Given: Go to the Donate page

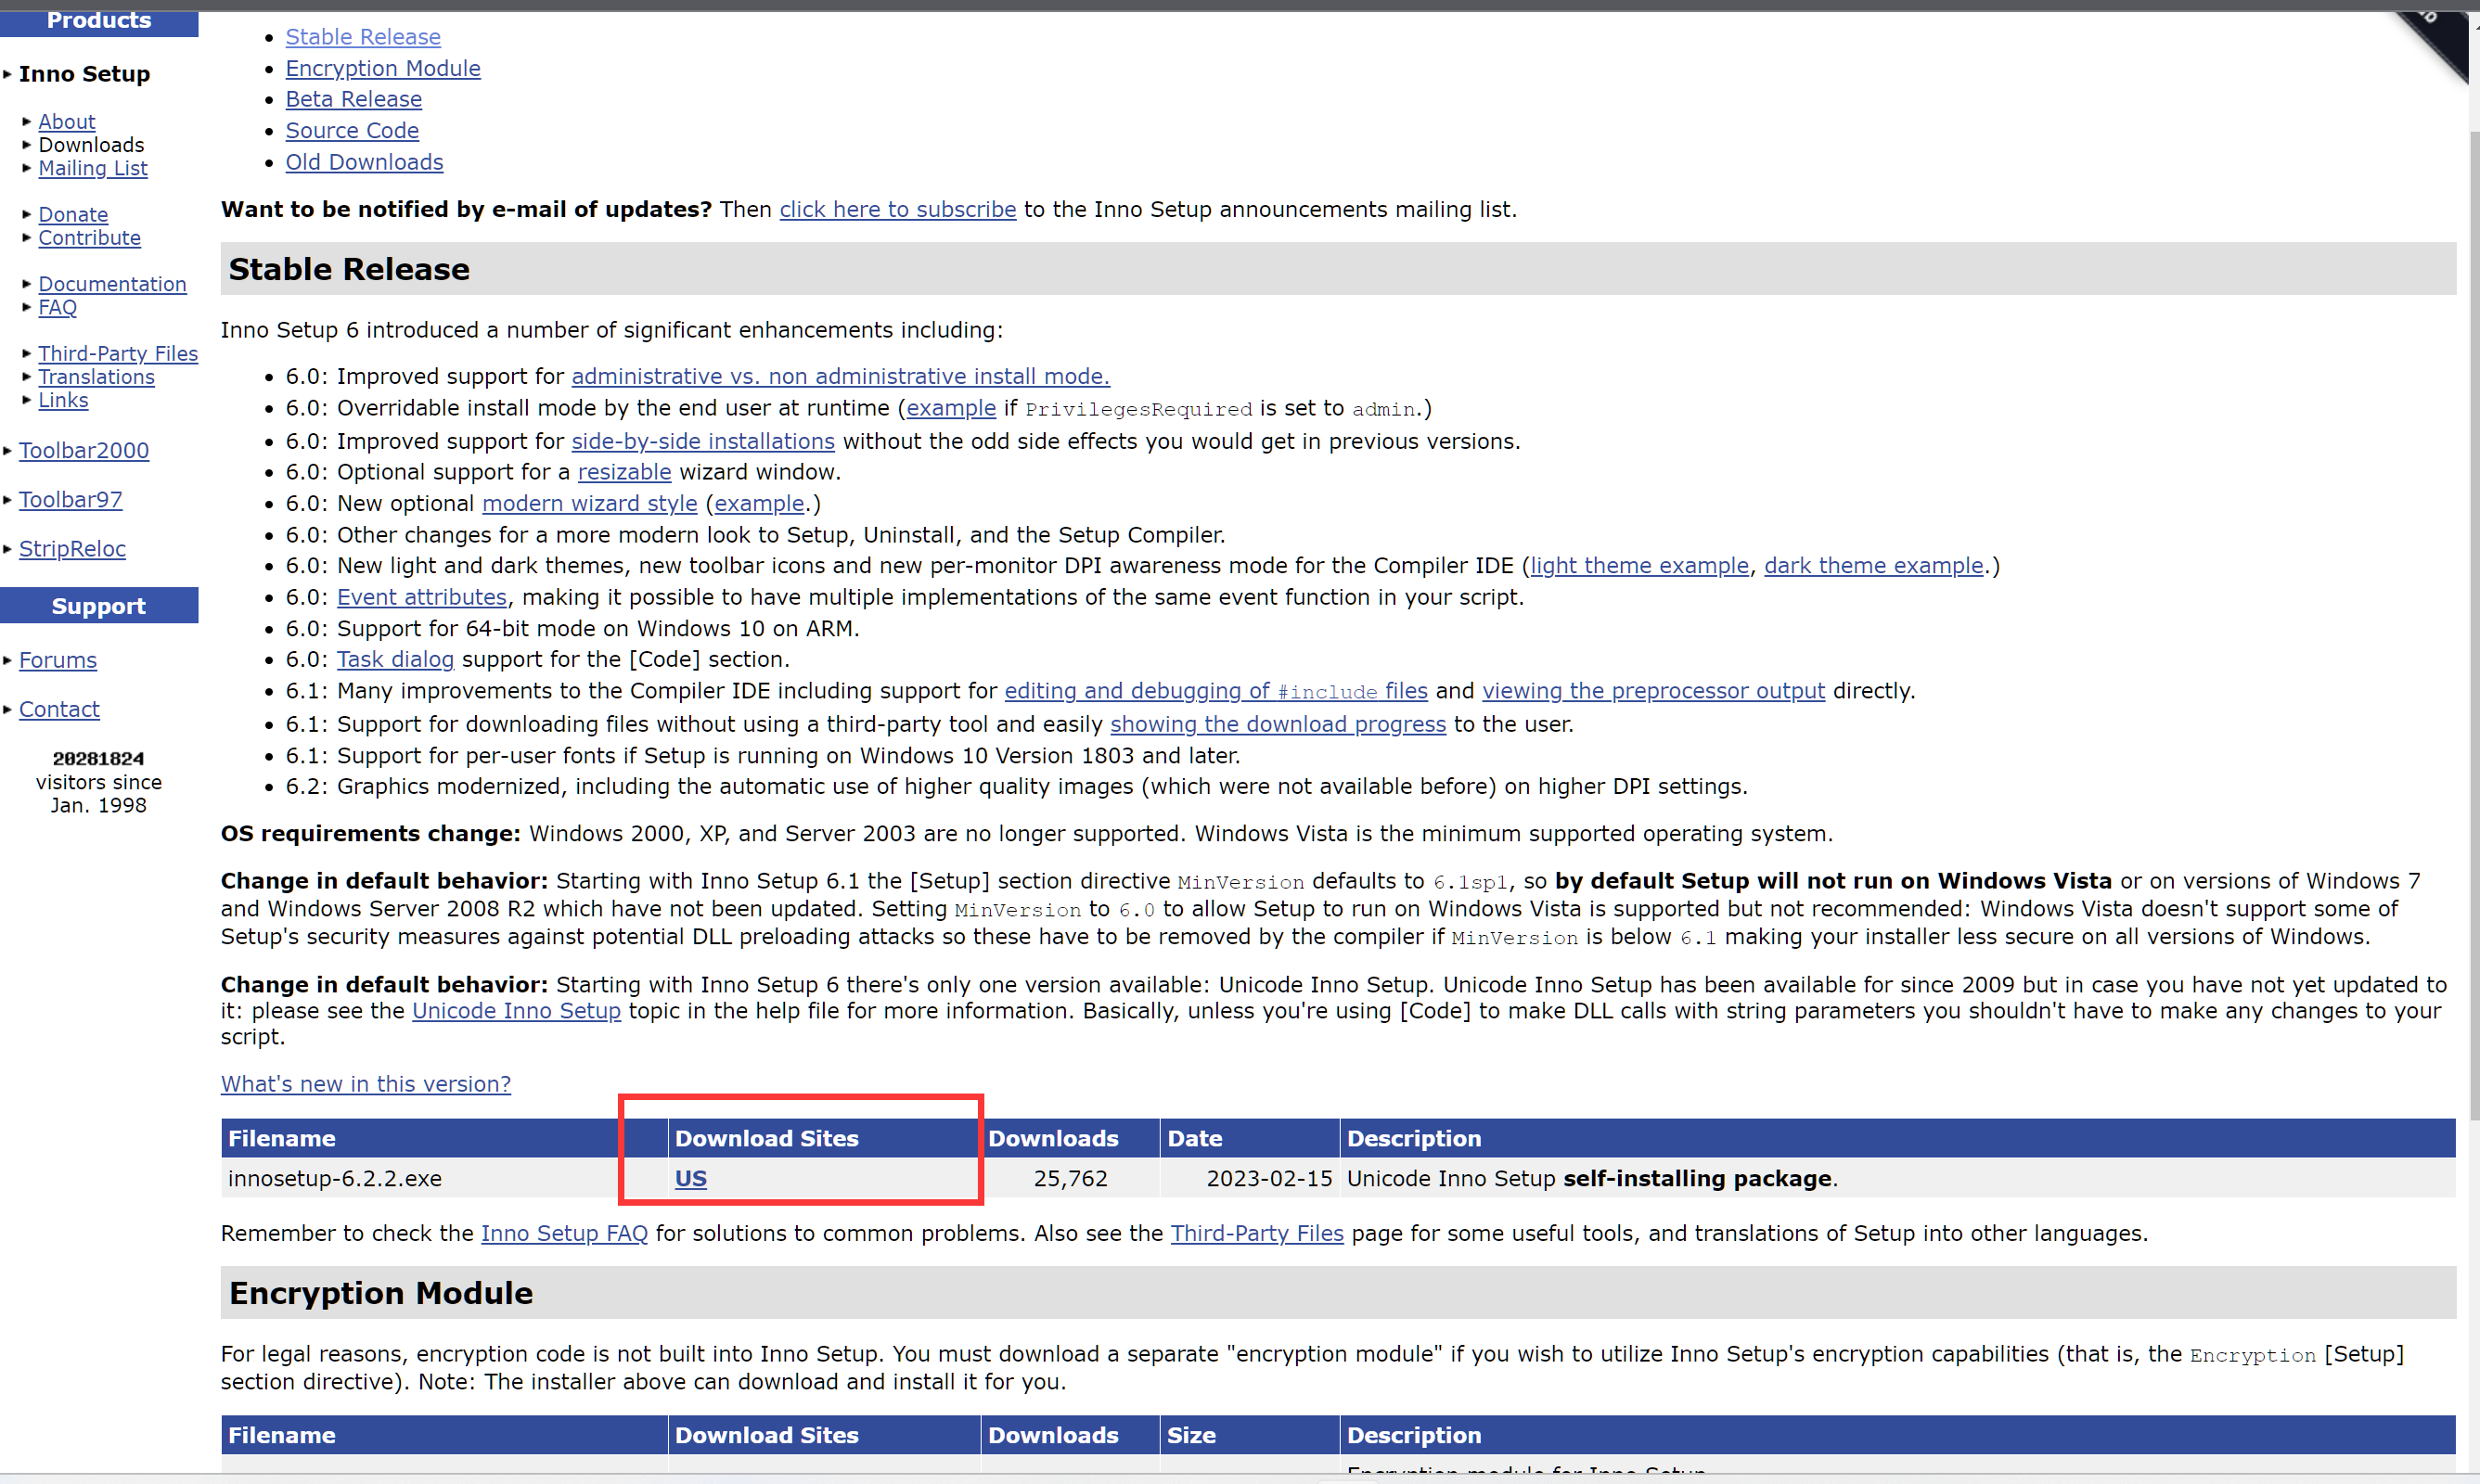Looking at the screenshot, I should point(73,214).
